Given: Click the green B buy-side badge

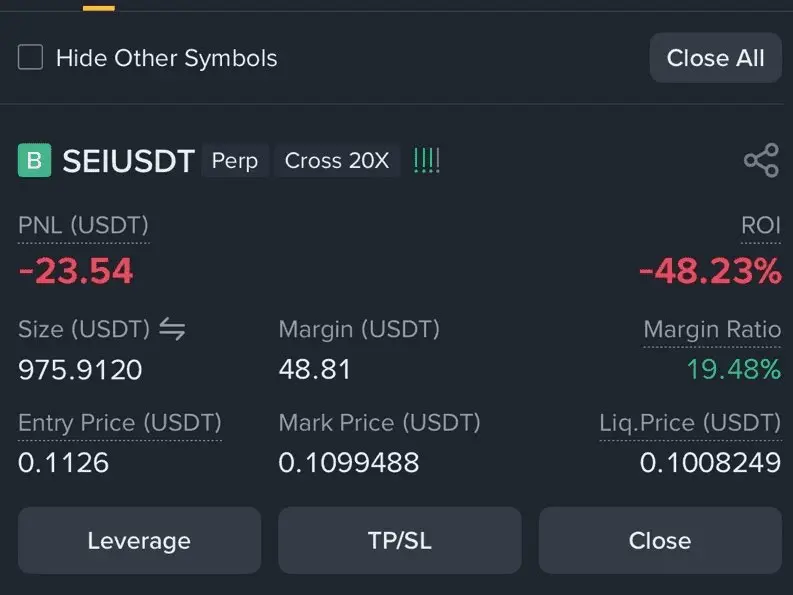Looking at the screenshot, I should tap(34, 160).
